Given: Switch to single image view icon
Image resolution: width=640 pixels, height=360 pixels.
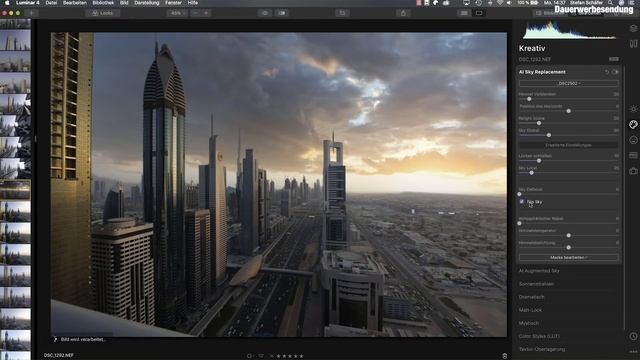Looking at the screenshot, I should (x=479, y=13).
